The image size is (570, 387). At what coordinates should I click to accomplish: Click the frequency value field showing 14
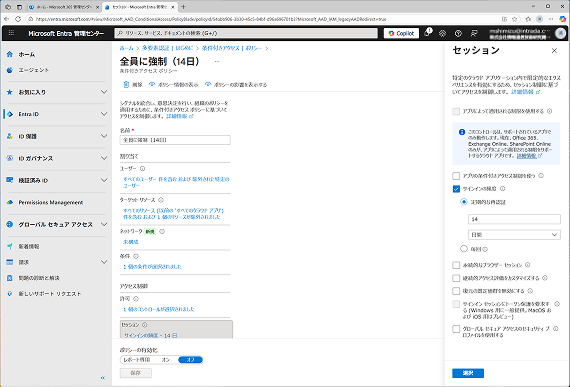pos(514,219)
